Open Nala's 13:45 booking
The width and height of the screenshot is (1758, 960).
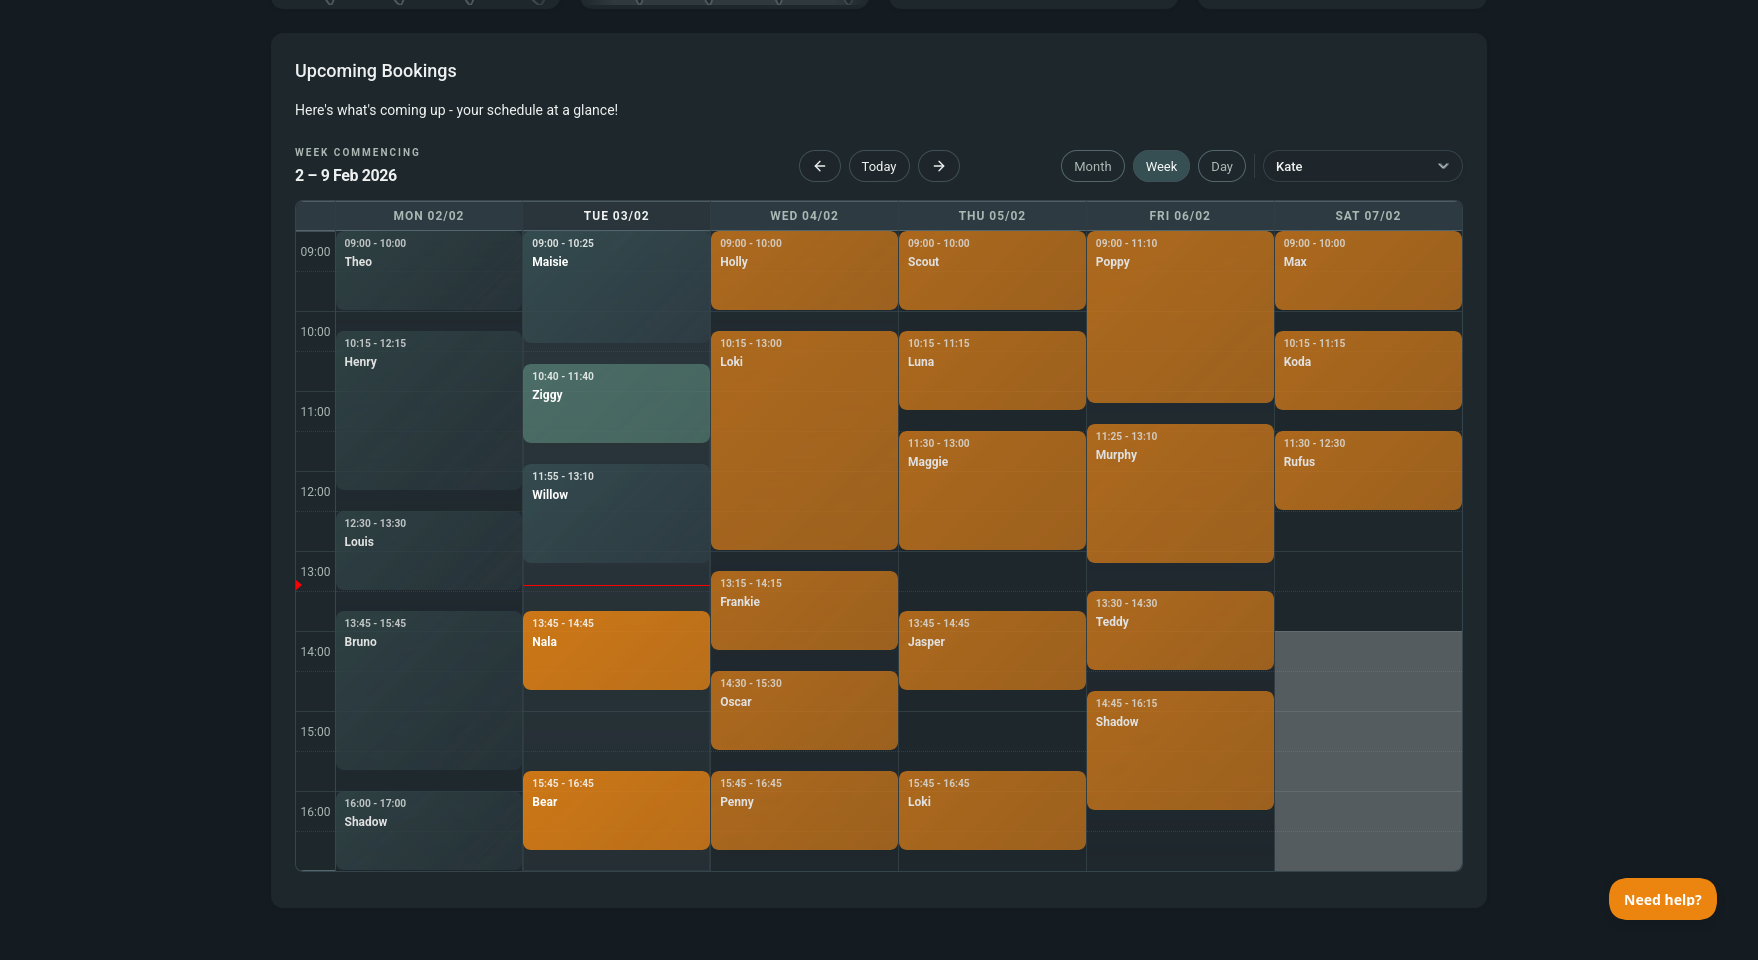point(616,650)
